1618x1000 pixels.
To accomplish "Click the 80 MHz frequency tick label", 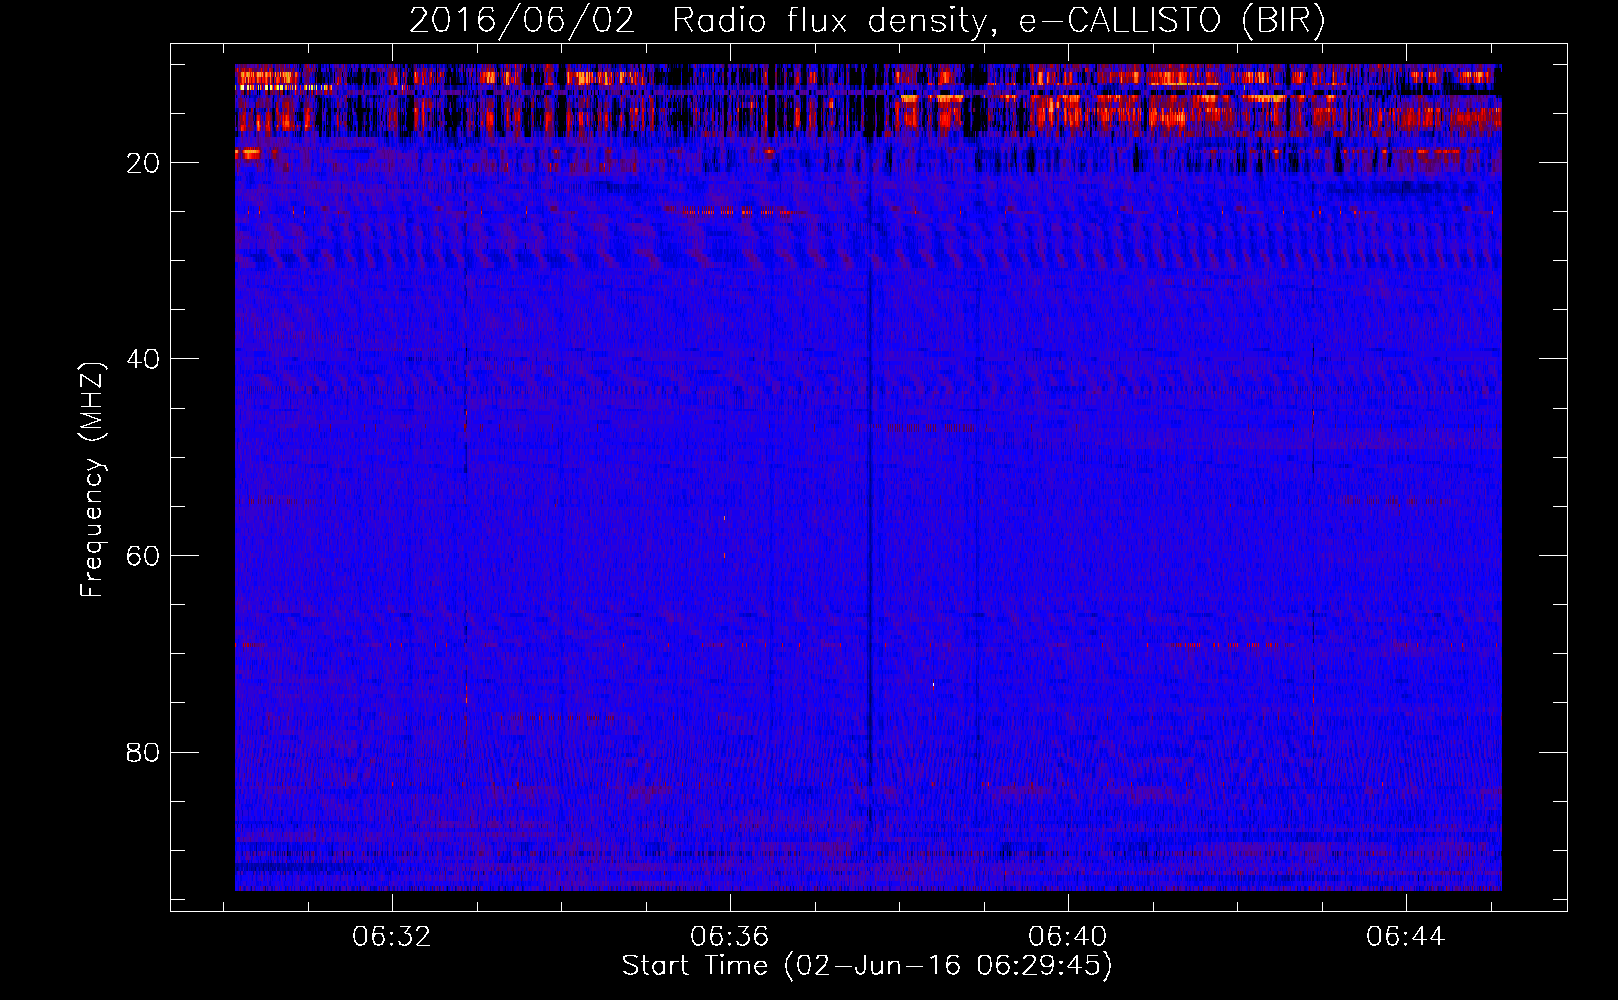I will coord(144,752).
